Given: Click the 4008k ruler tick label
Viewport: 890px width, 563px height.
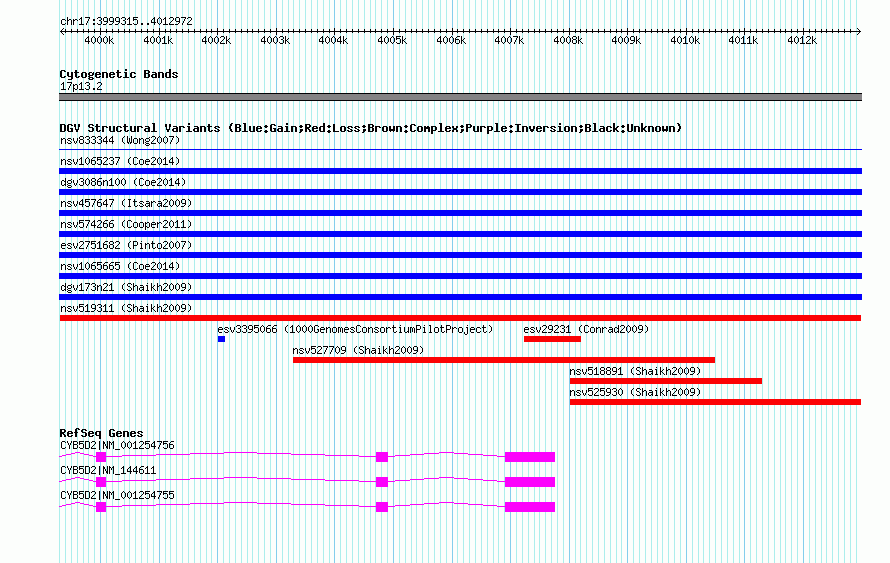Looking at the screenshot, I should pos(568,40).
